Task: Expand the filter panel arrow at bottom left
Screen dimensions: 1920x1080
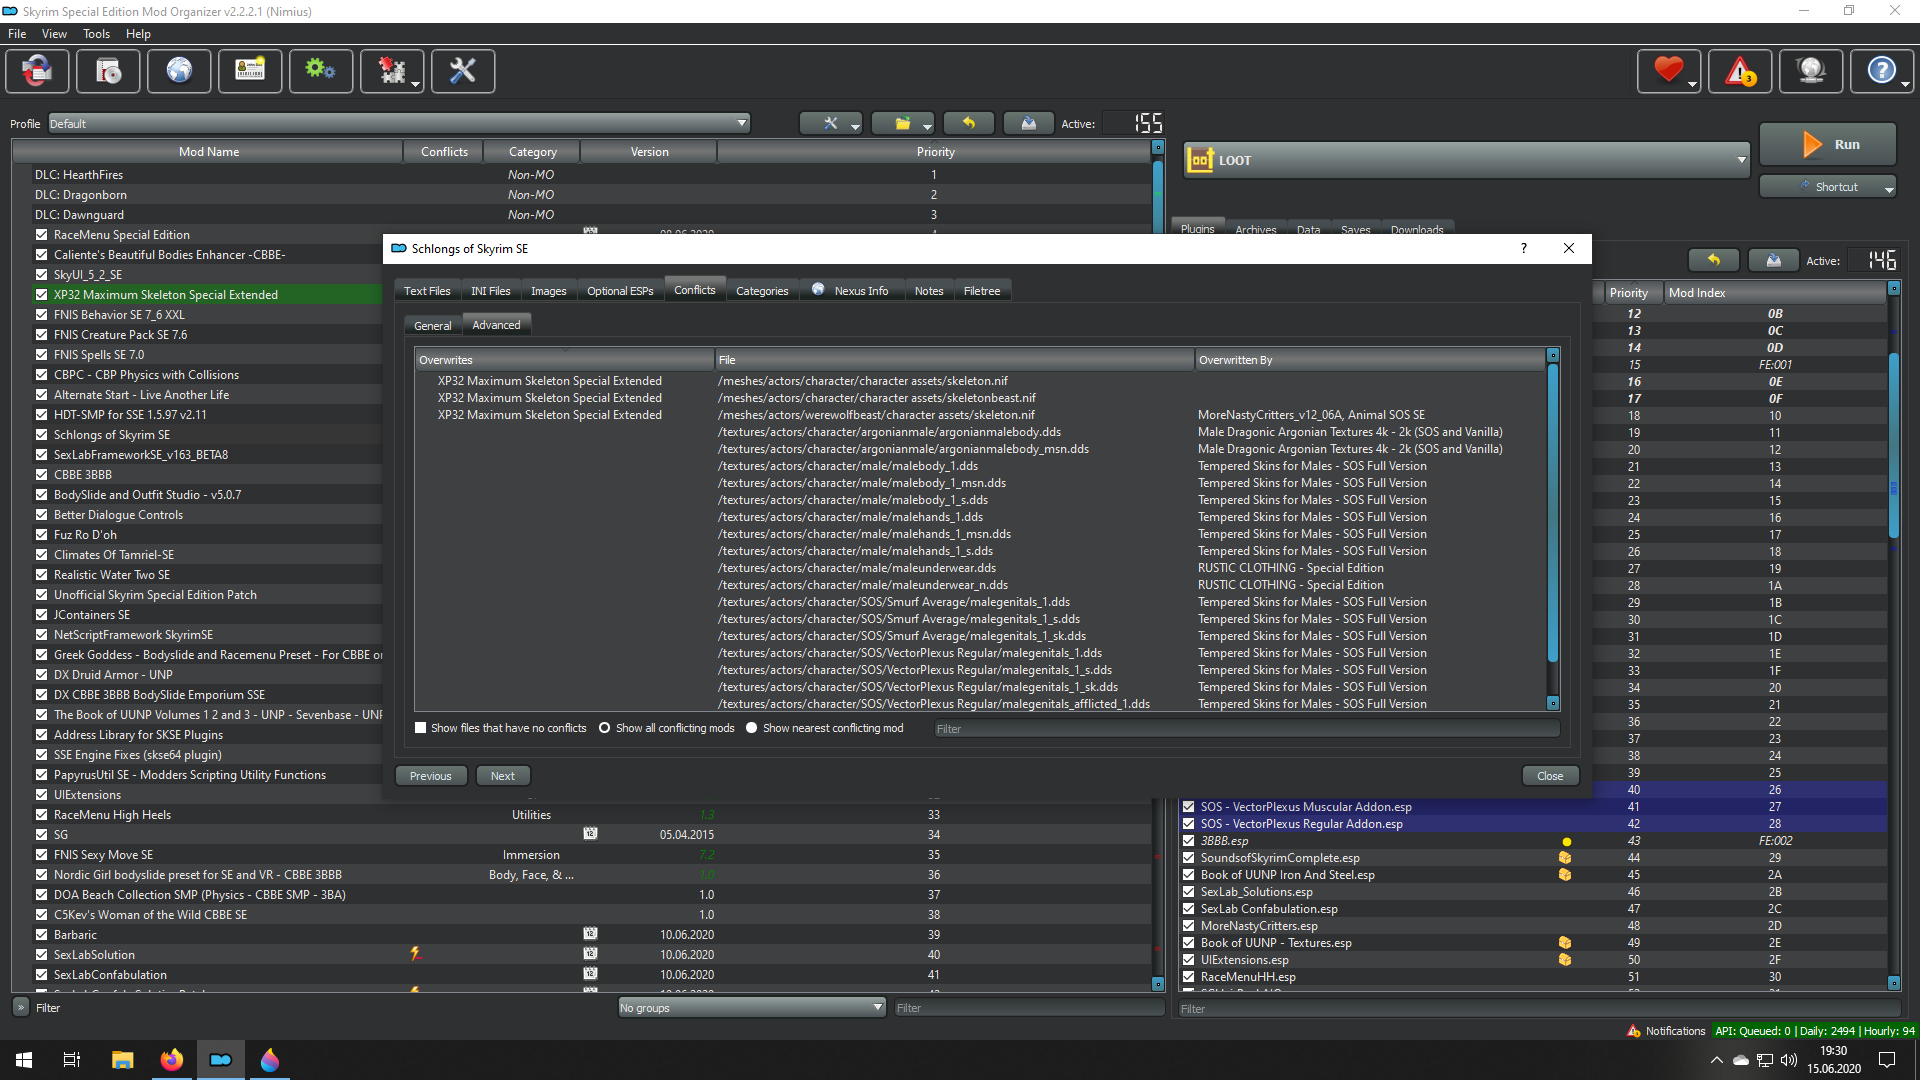Action: 21,1007
